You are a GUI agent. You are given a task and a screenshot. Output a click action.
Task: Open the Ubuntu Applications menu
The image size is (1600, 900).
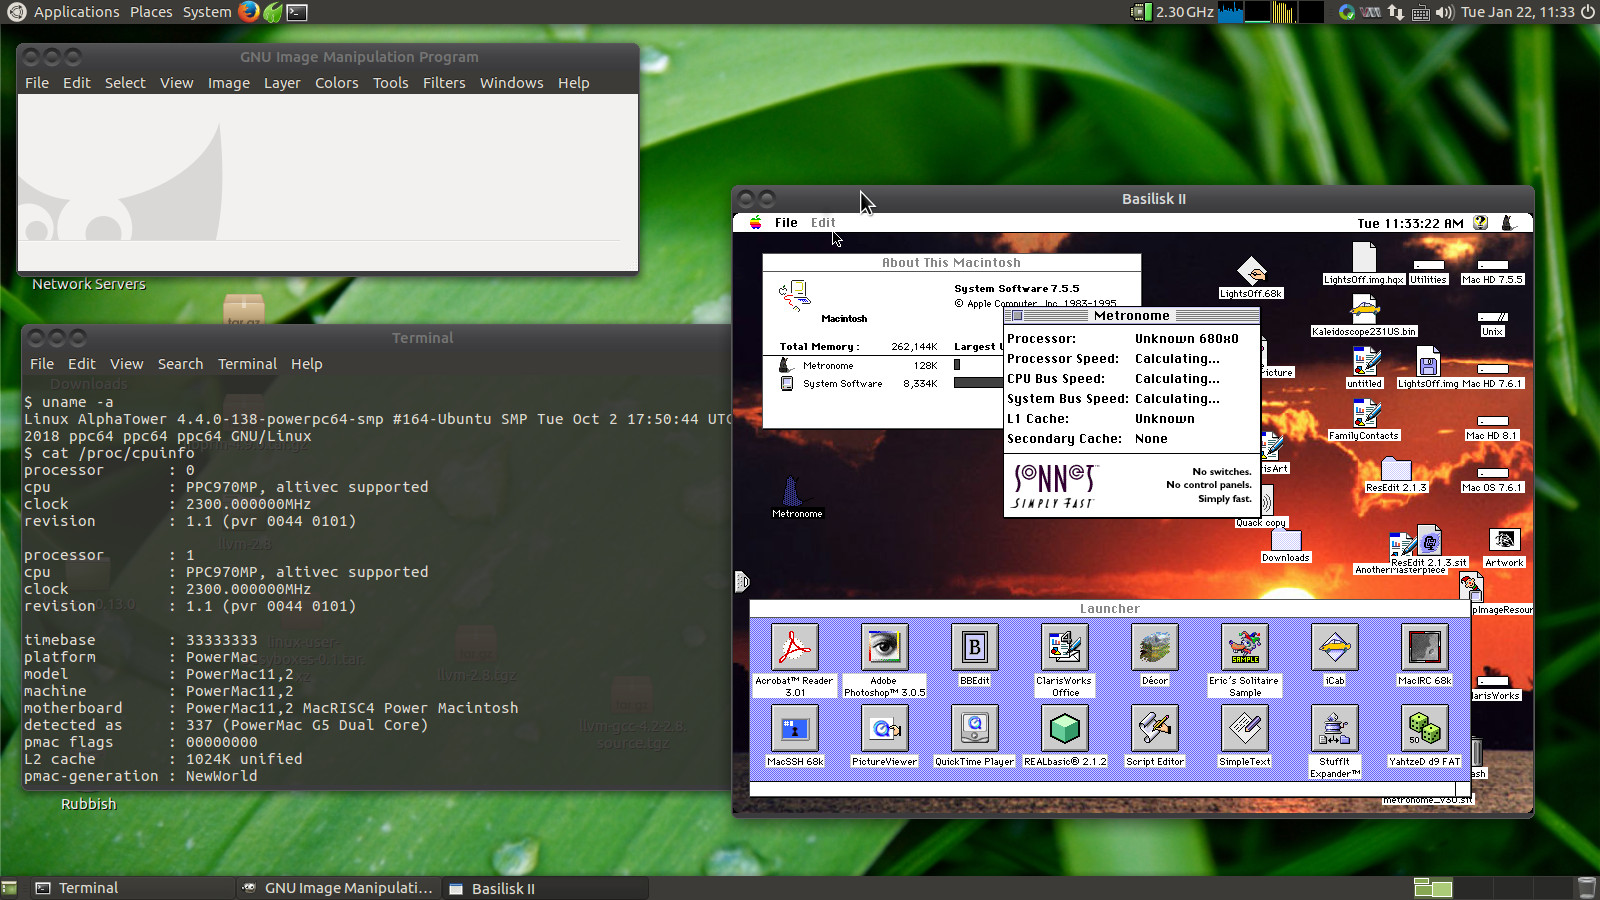65,12
